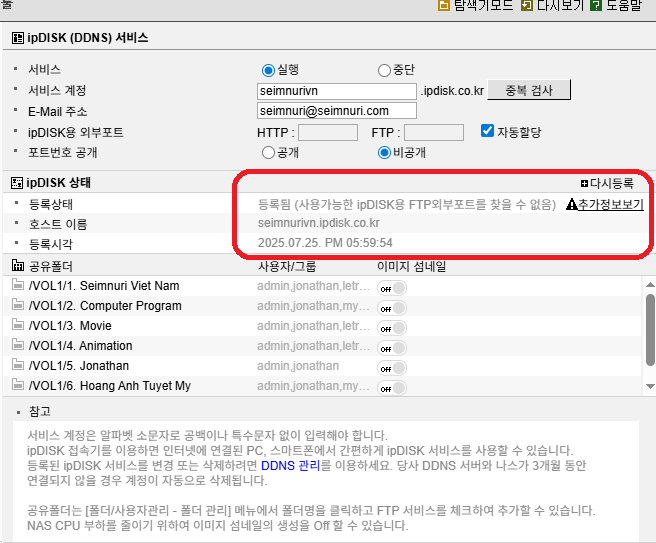This screenshot has width=656, height=543.
Task: Toggle thumbnail switch for Movie folder
Action: (392, 328)
